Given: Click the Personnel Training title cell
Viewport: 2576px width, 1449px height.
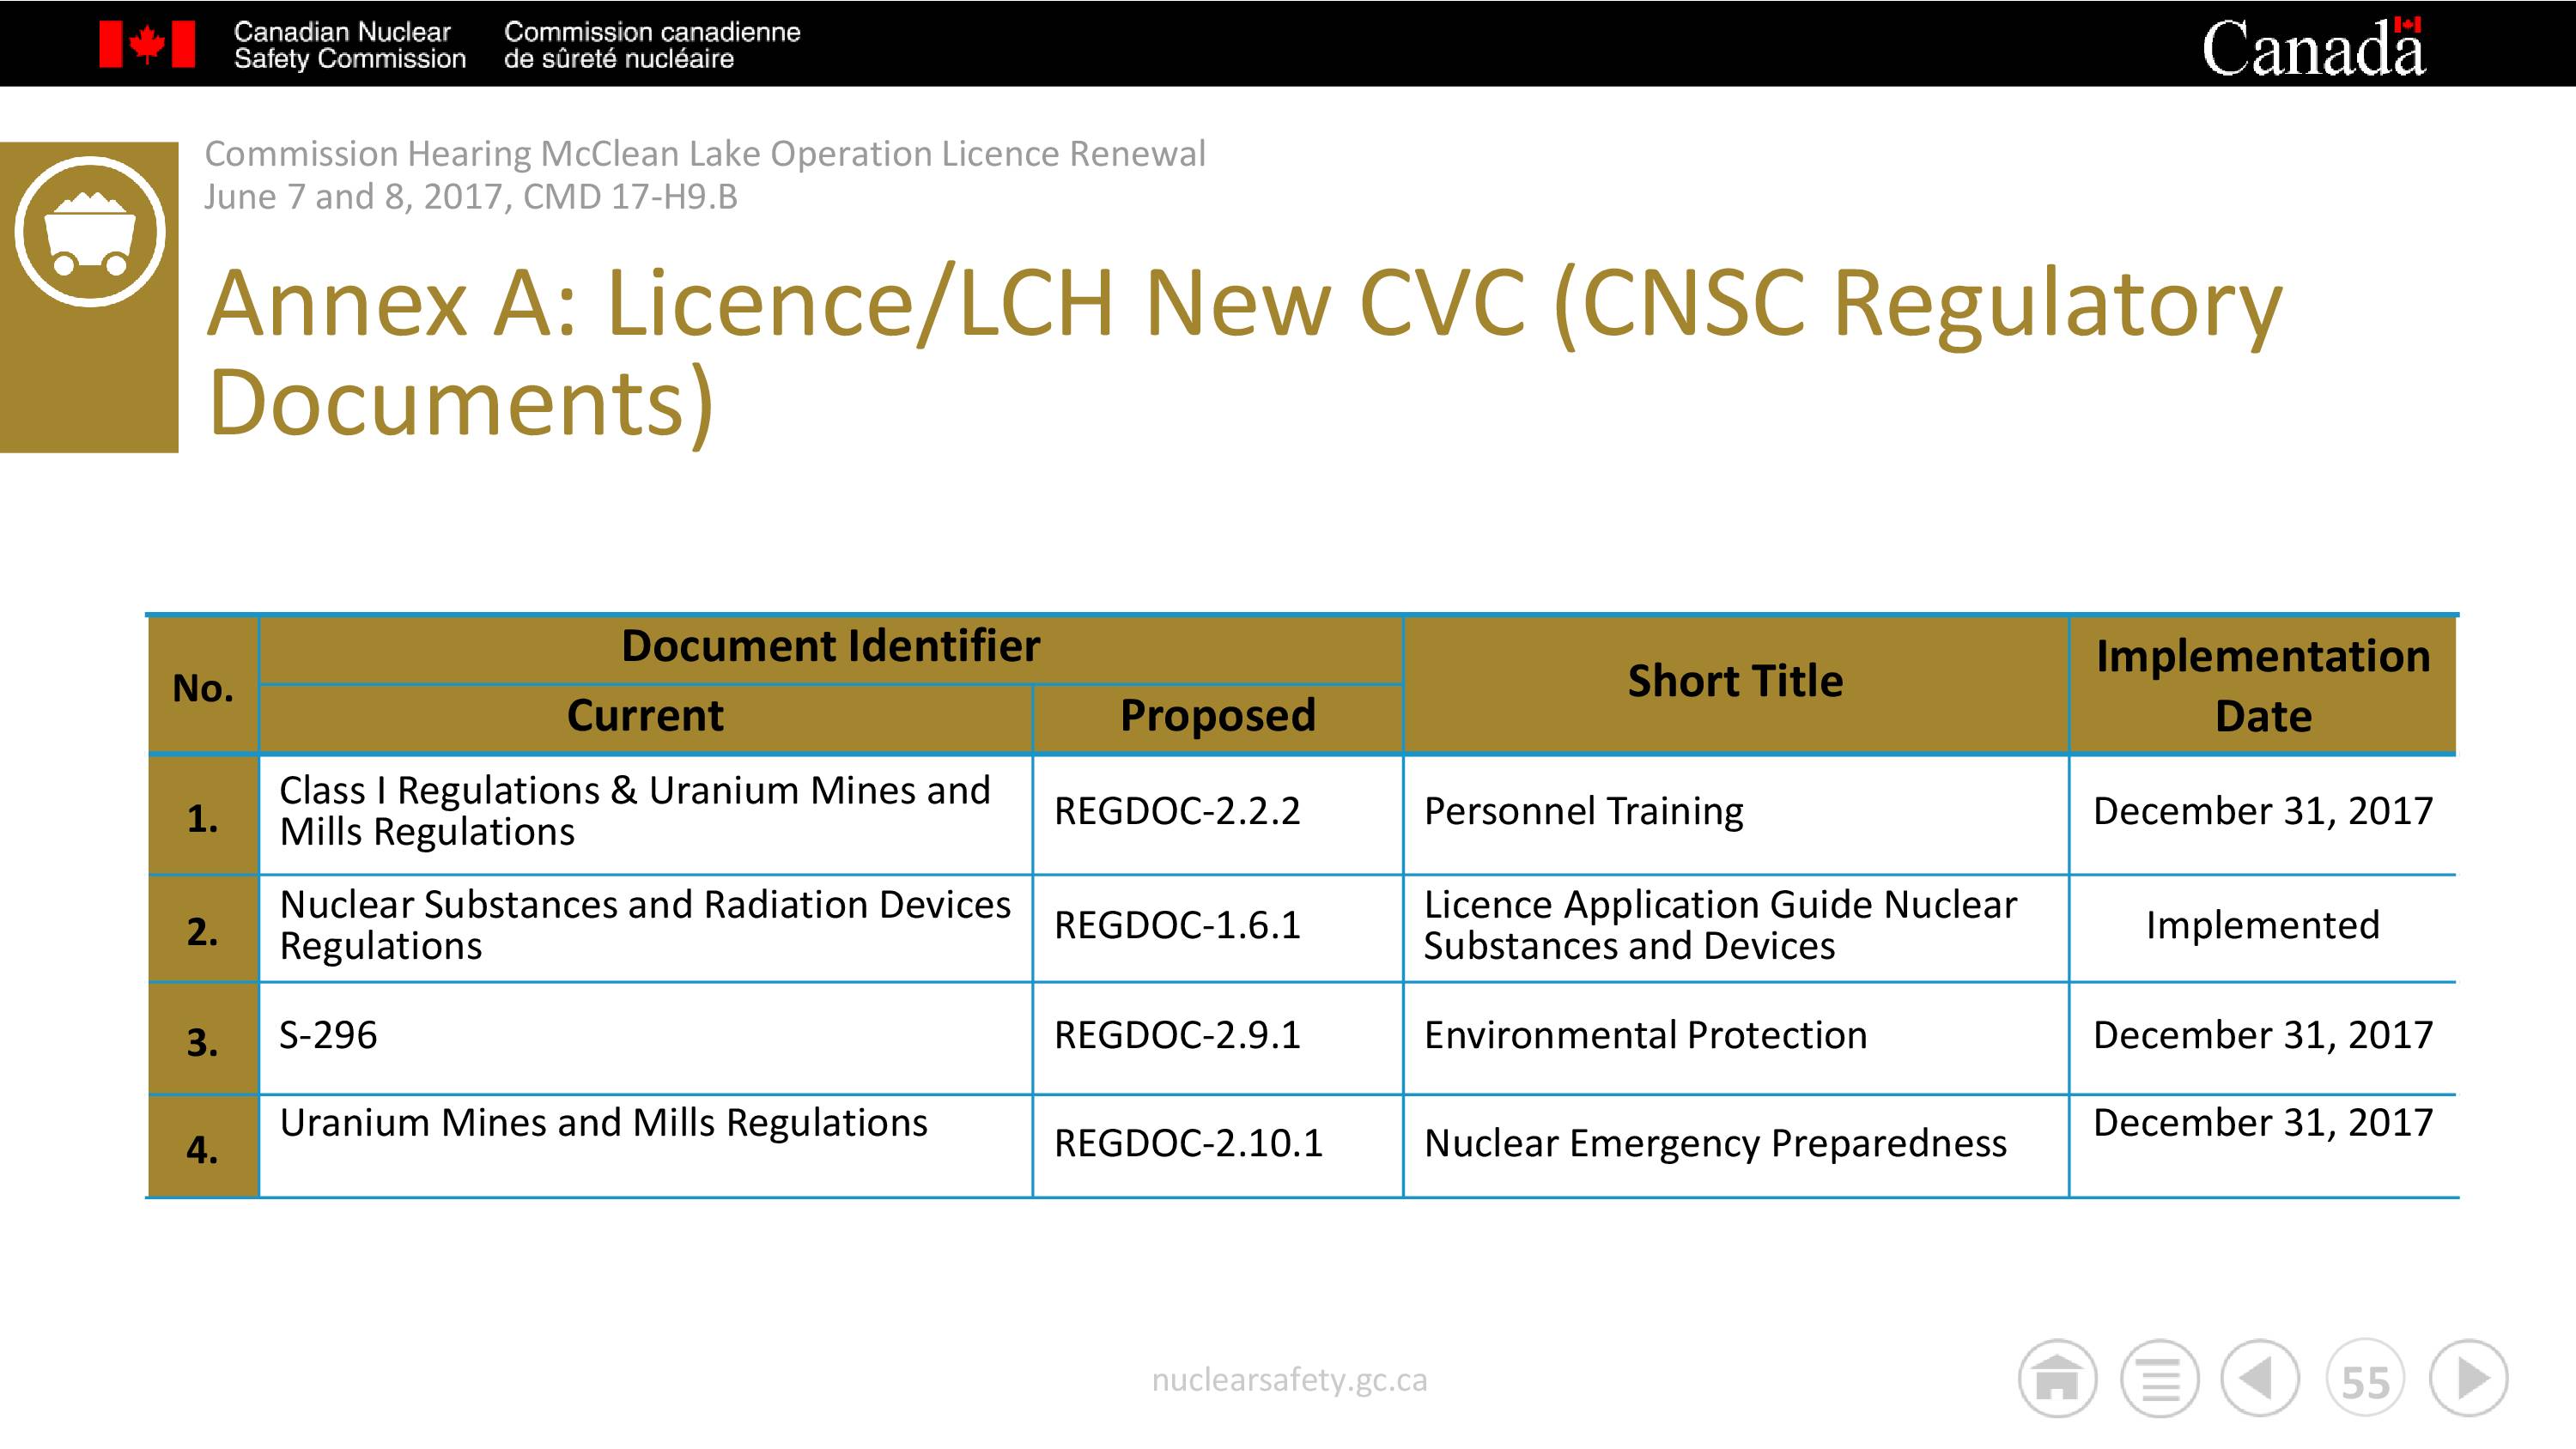Looking at the screenshot, I should click(1735, 813).
